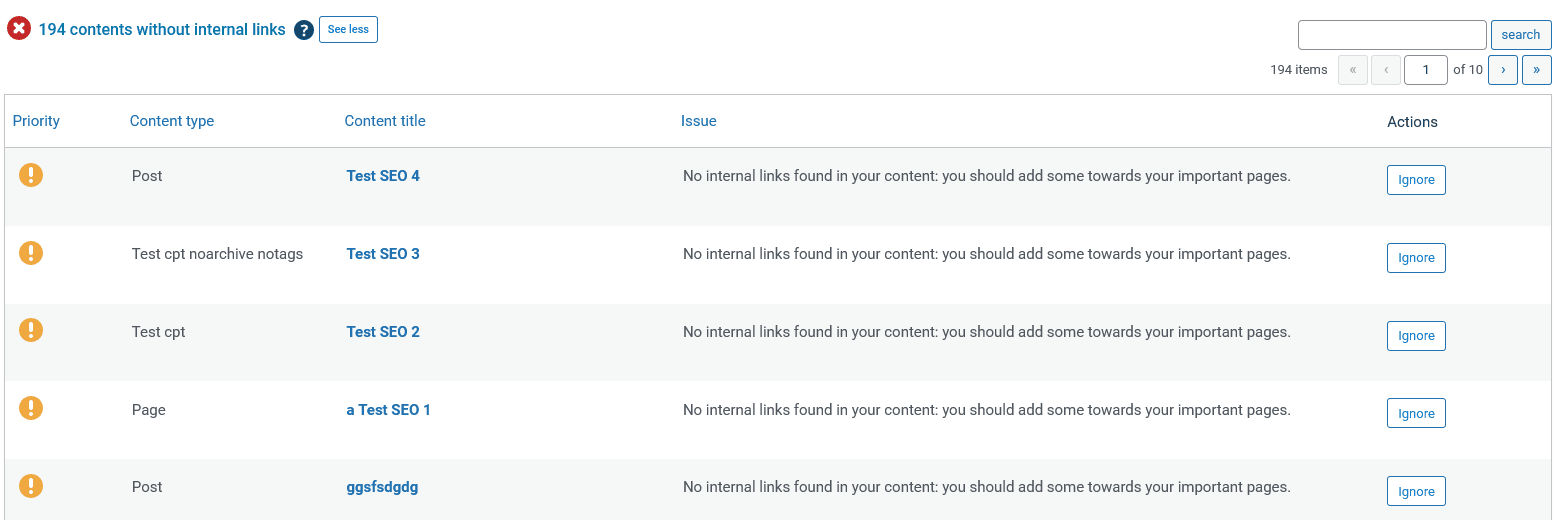Viewport: 1560px width, 520px height.
Task: Sort table by Content title column
Action: (x=385, y=121)
